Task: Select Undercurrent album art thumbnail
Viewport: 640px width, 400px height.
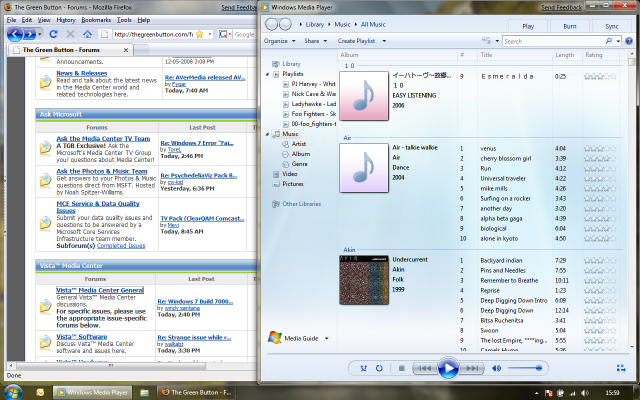Action: tap(364, 280)
